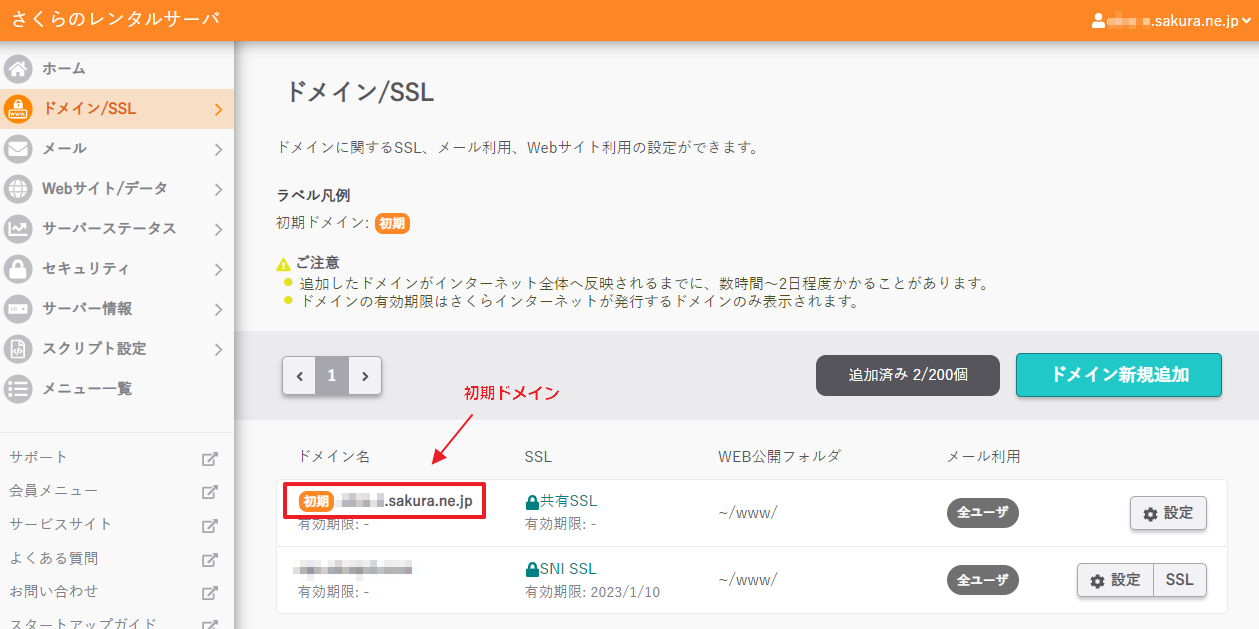
Task: Click the mail envelope icon
Action: [x=18, y=149]
